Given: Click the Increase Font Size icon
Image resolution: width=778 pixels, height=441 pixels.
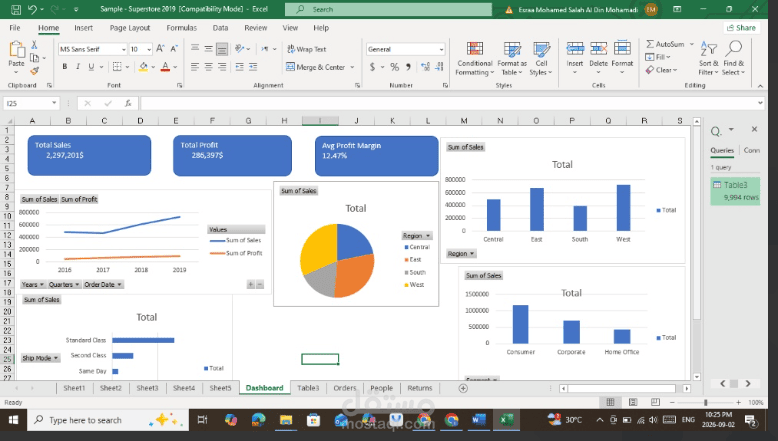Looking at the screenshot, I should (160, 49).
